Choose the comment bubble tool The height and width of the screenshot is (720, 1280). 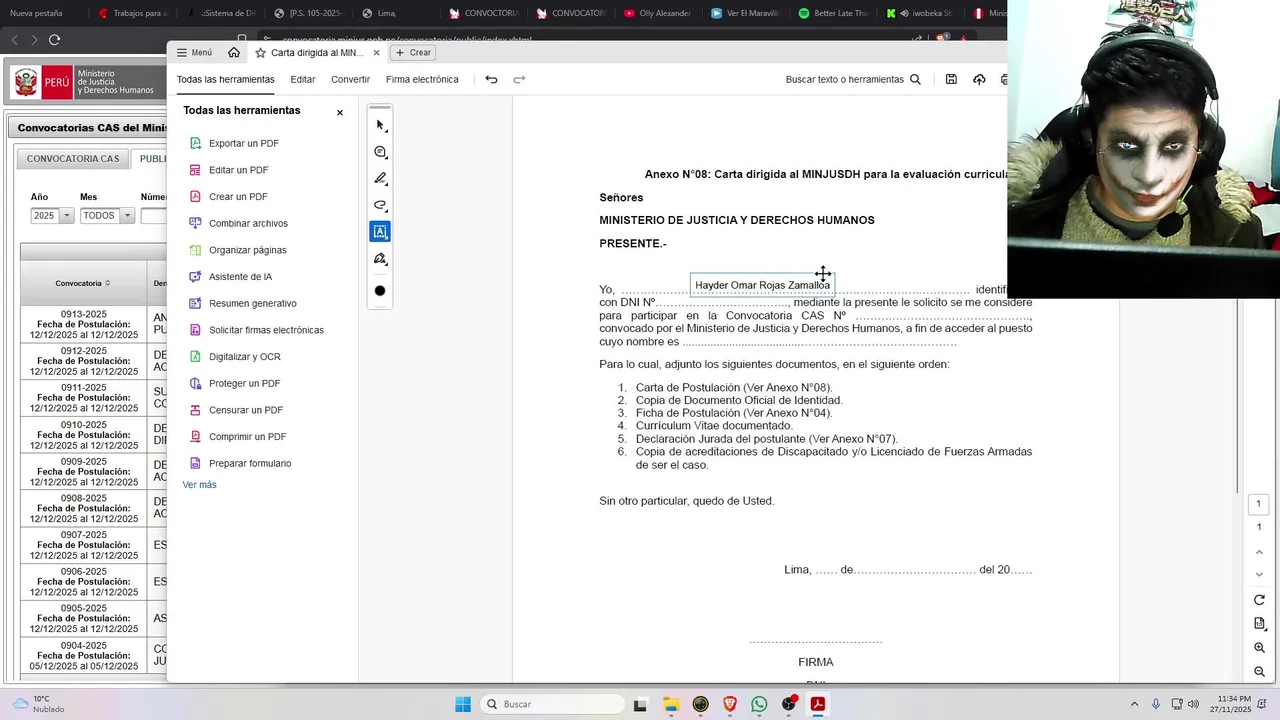(x=380, y=152)
